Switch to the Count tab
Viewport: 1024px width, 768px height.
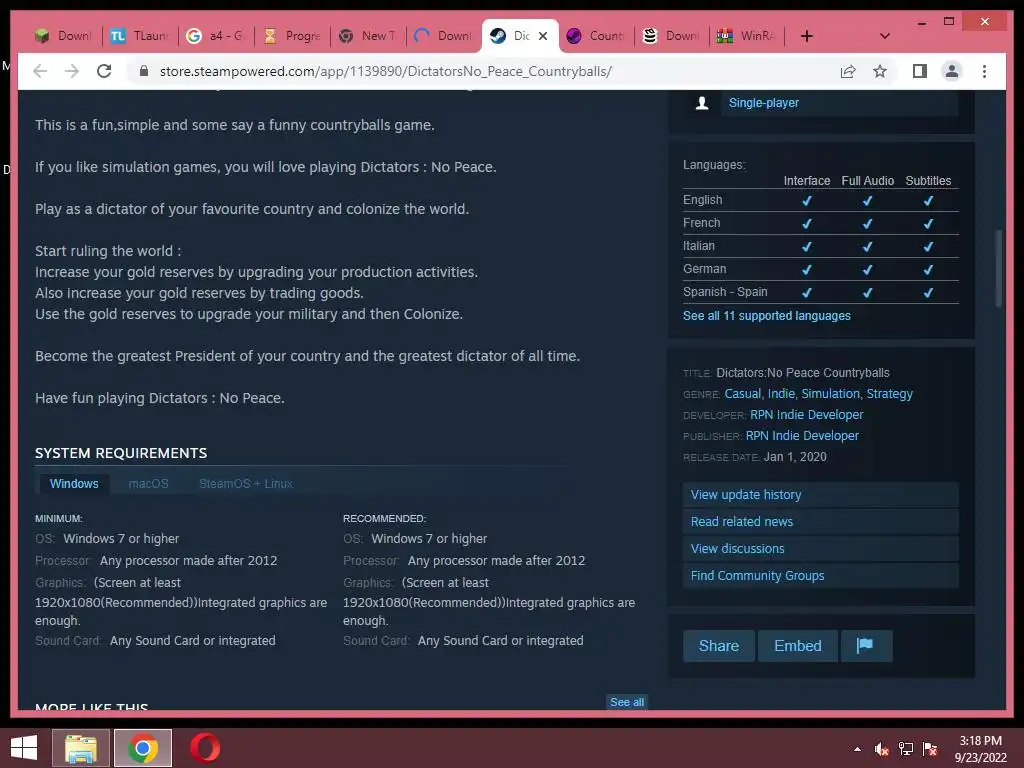pos(595,36)
